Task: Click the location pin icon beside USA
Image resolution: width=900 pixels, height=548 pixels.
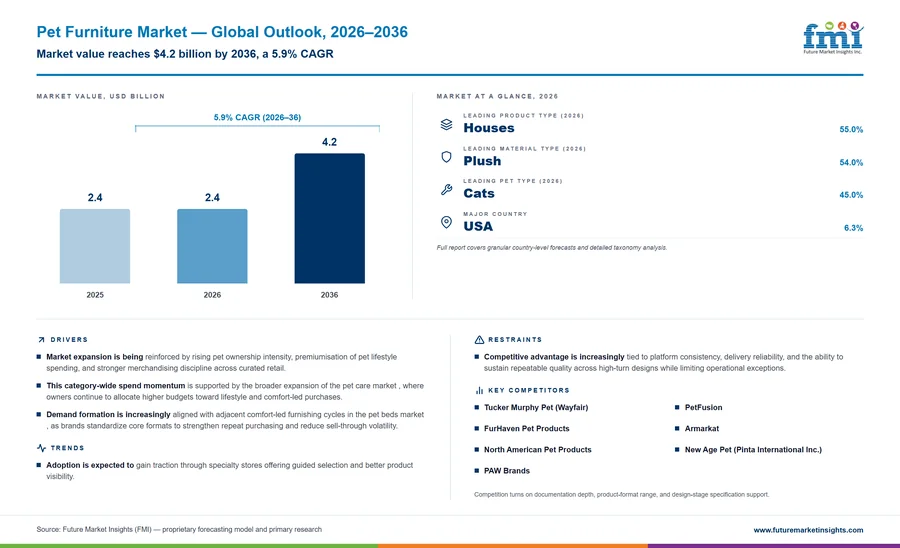Action: (447, 223)
